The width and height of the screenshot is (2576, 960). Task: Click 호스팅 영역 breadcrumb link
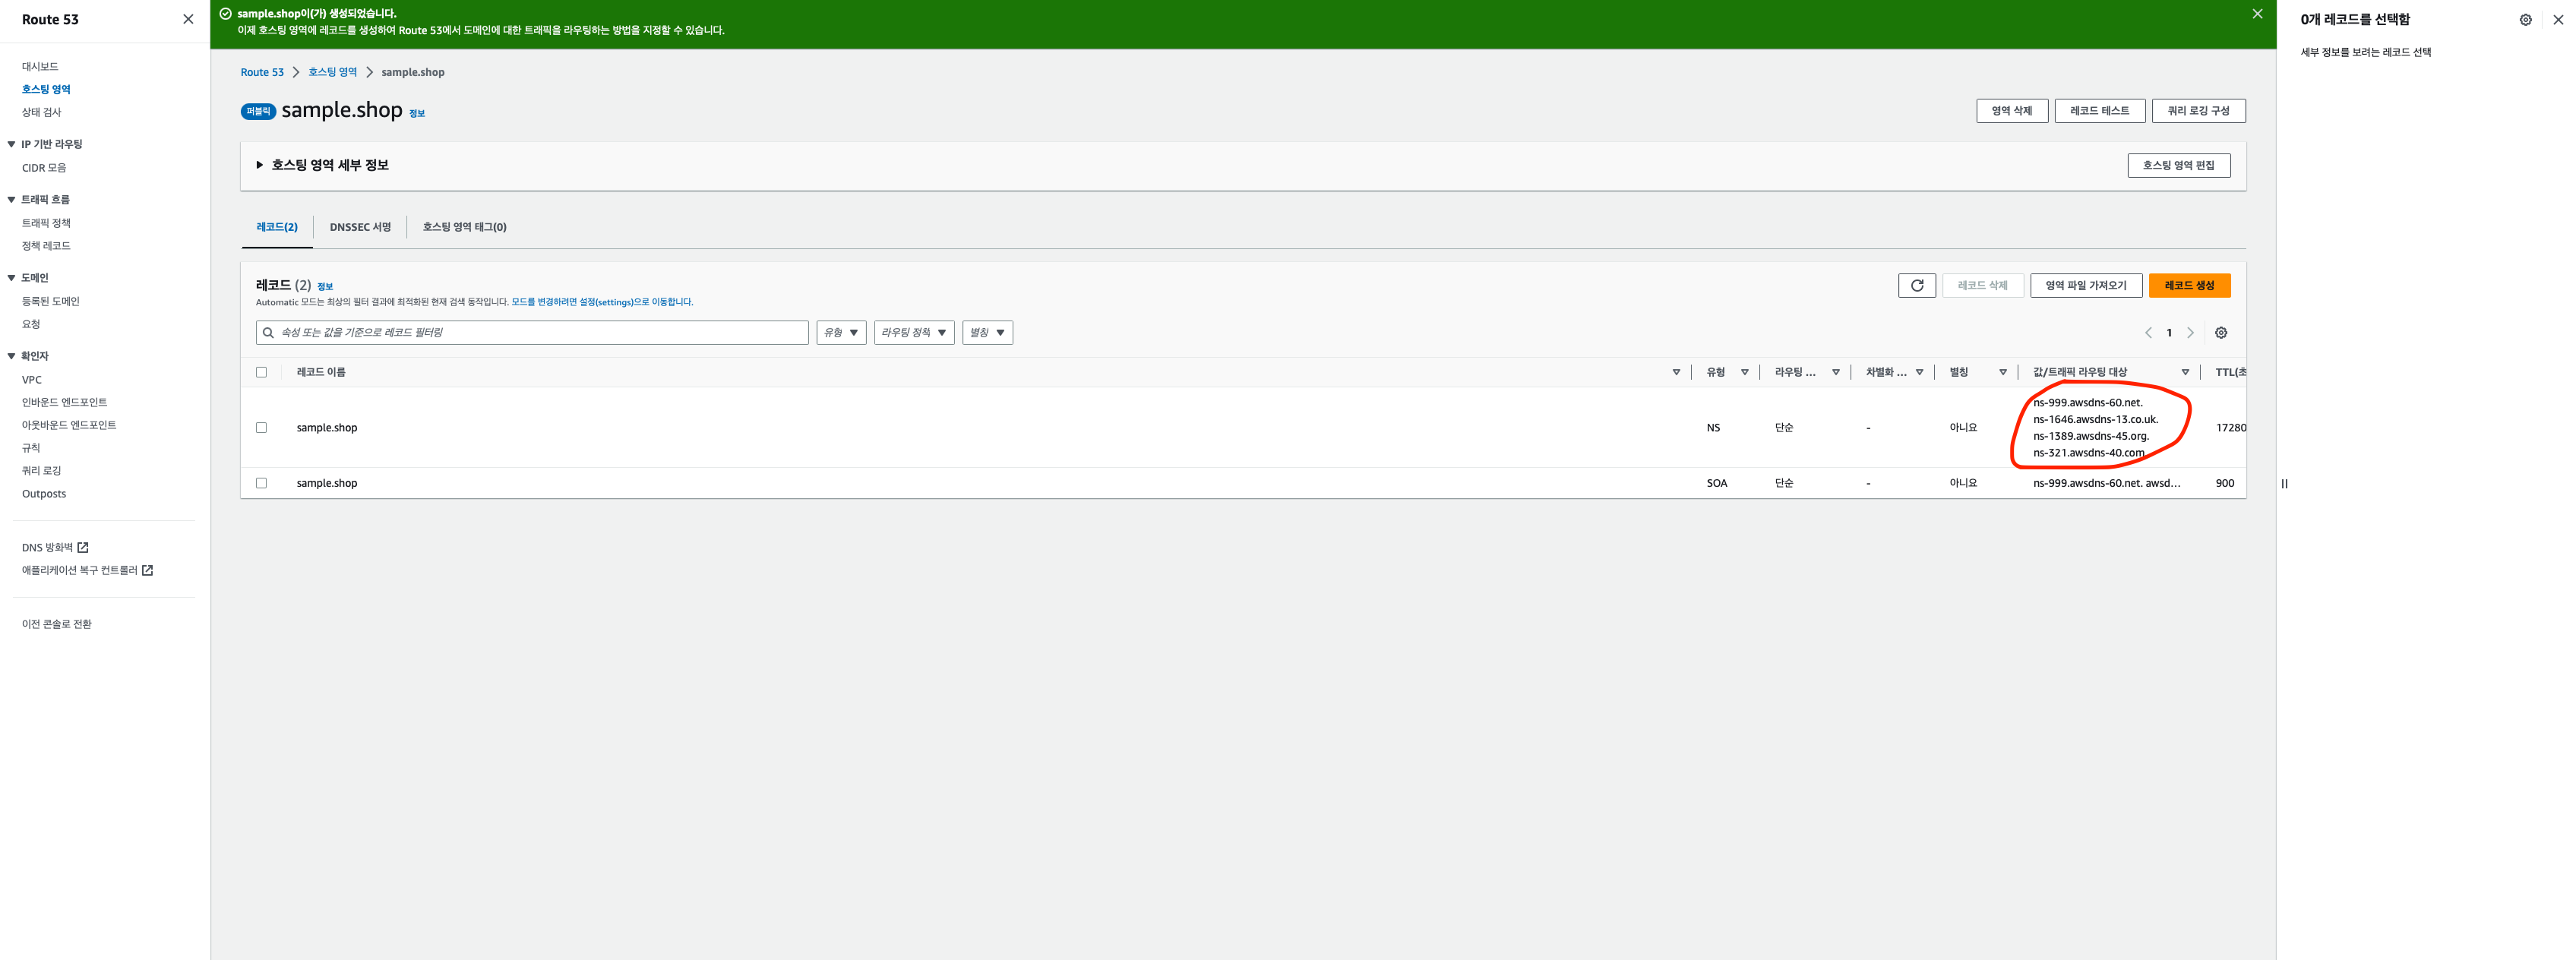pos(332,72)
